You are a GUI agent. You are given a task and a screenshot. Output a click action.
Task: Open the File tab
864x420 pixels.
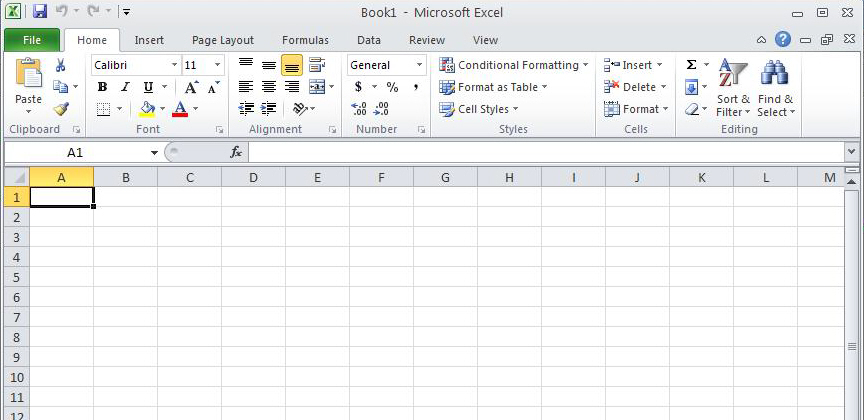(x=32, y=40)
